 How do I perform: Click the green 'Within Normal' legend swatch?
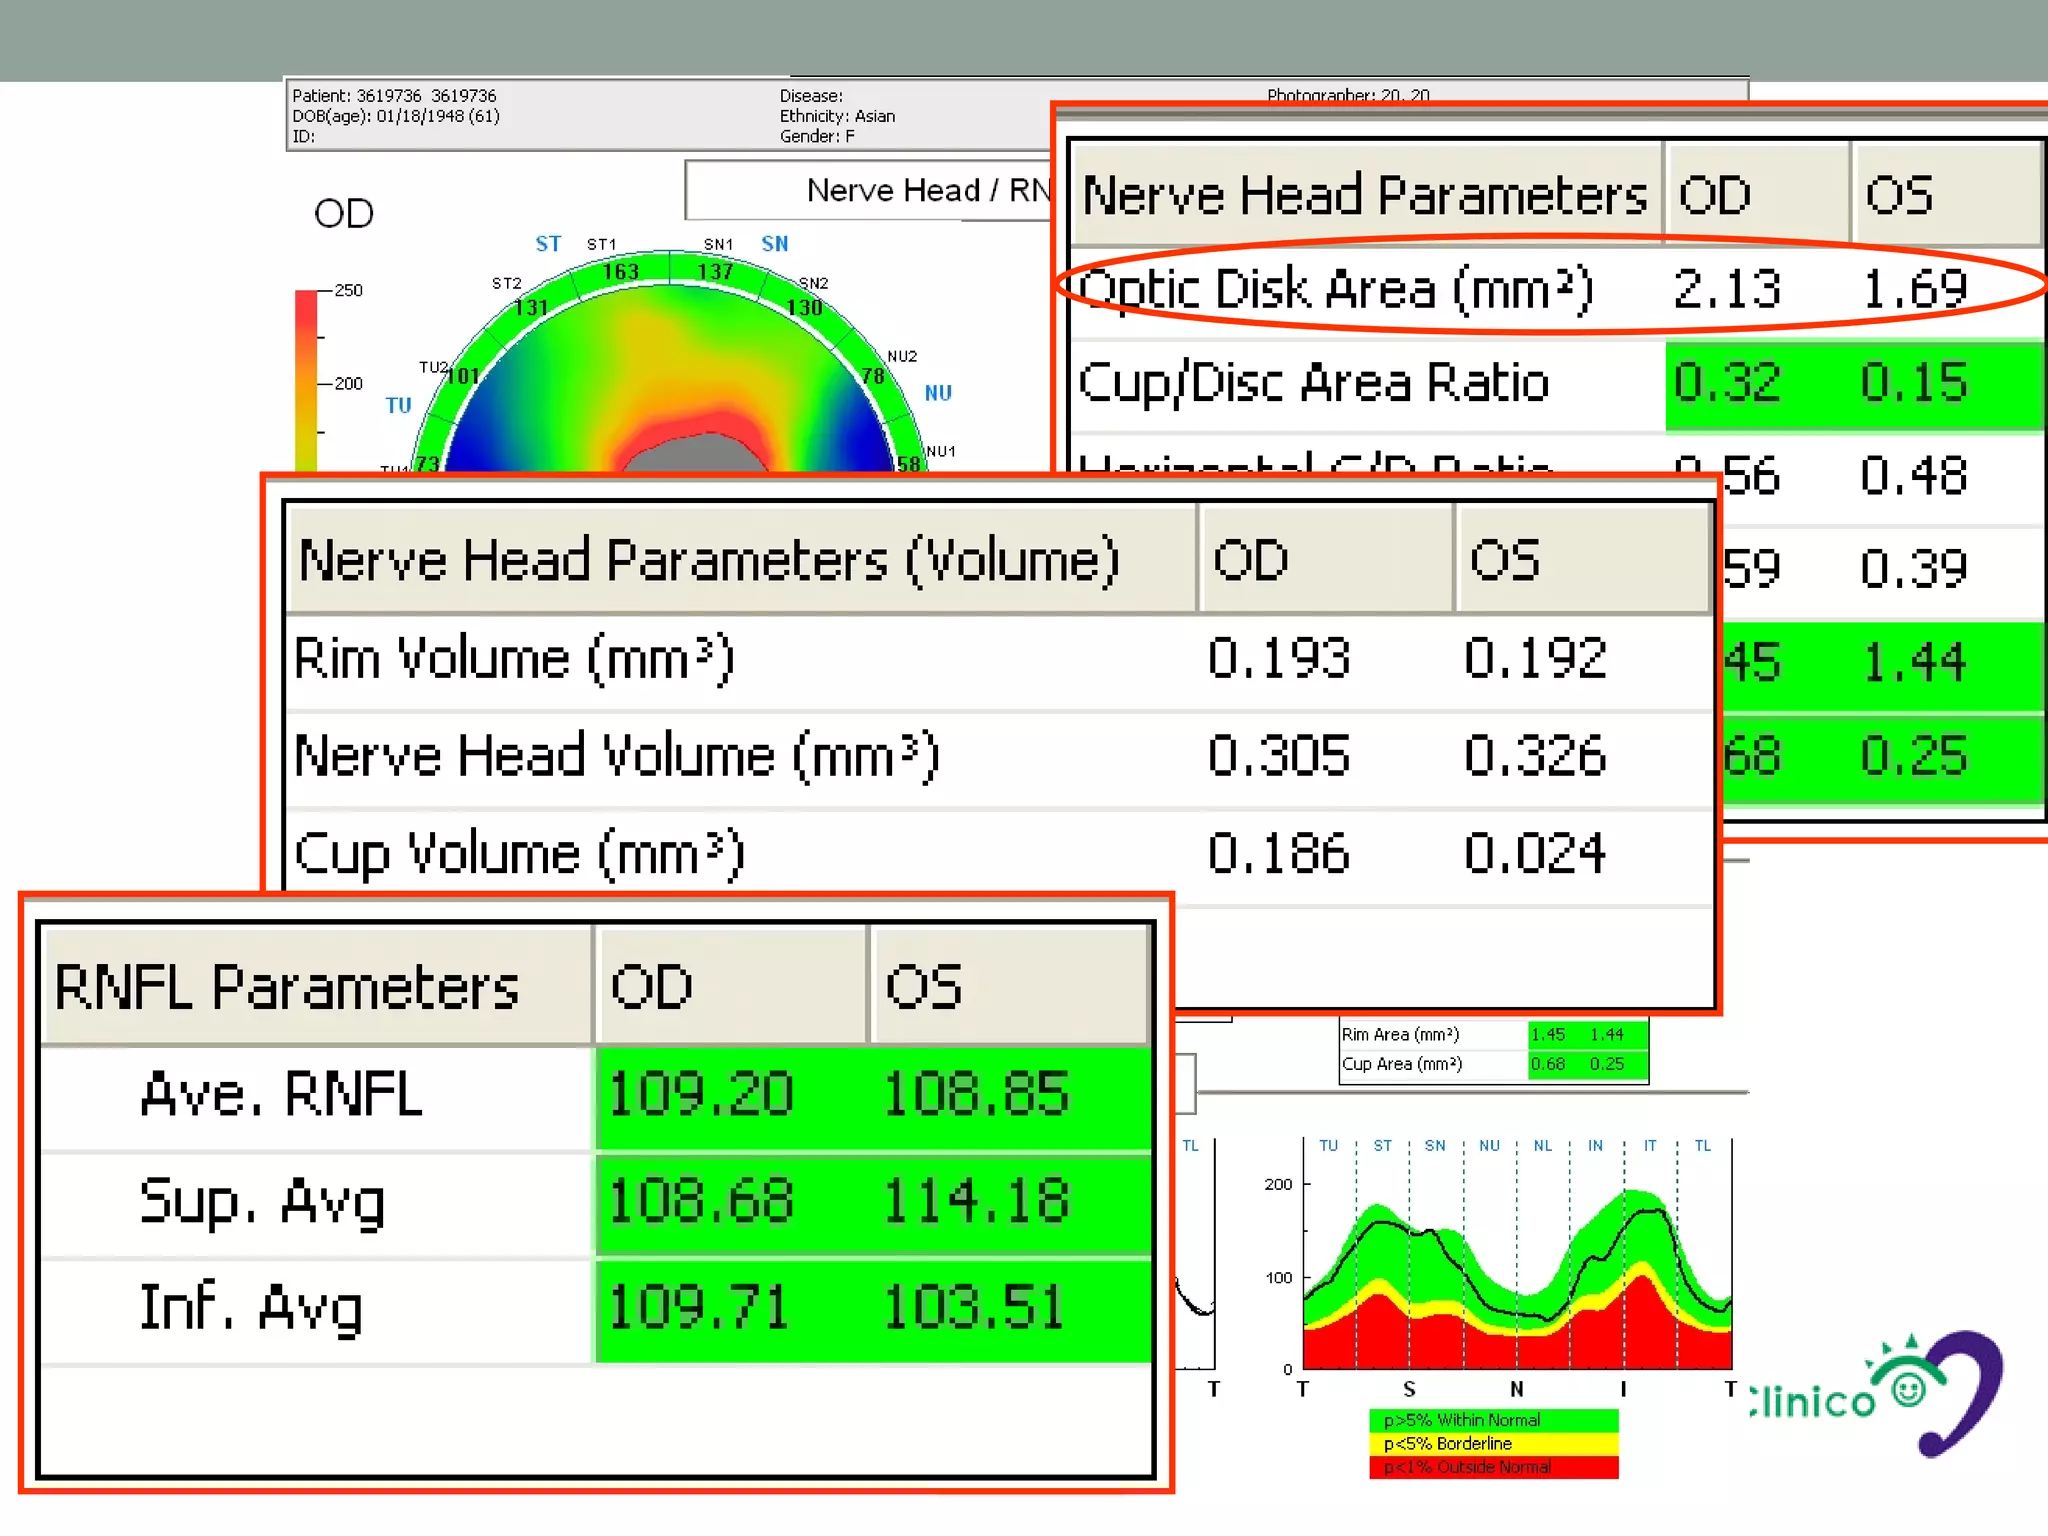pos(1492,1420)
